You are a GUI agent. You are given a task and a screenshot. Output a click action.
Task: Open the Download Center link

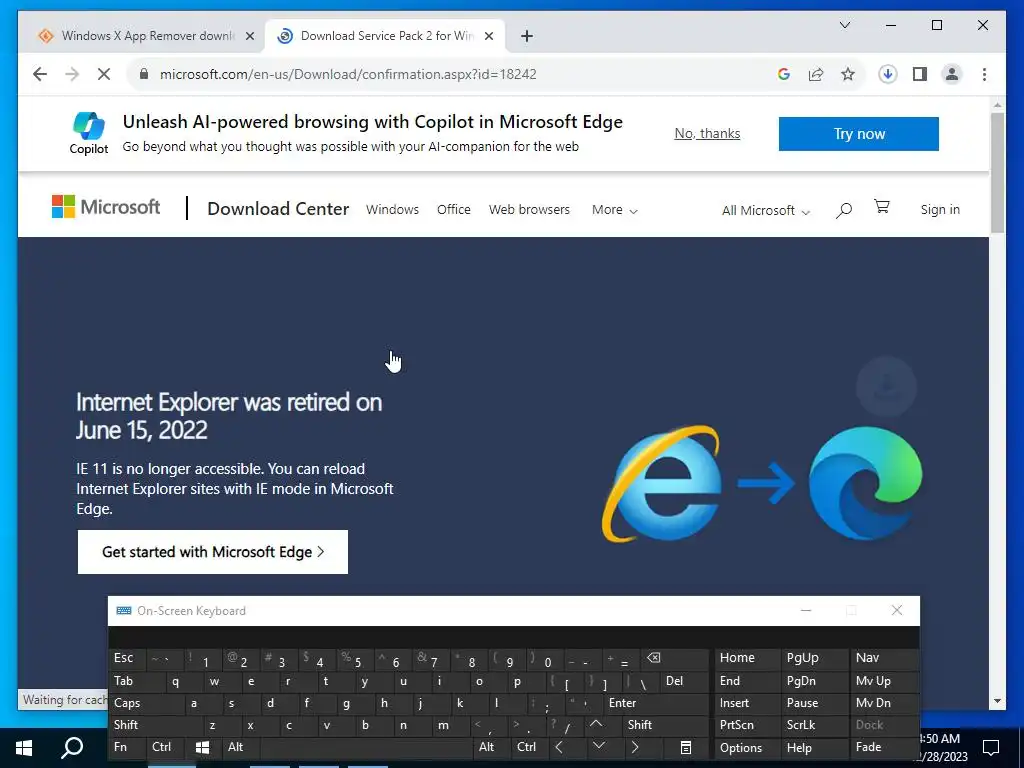[278, 208]
